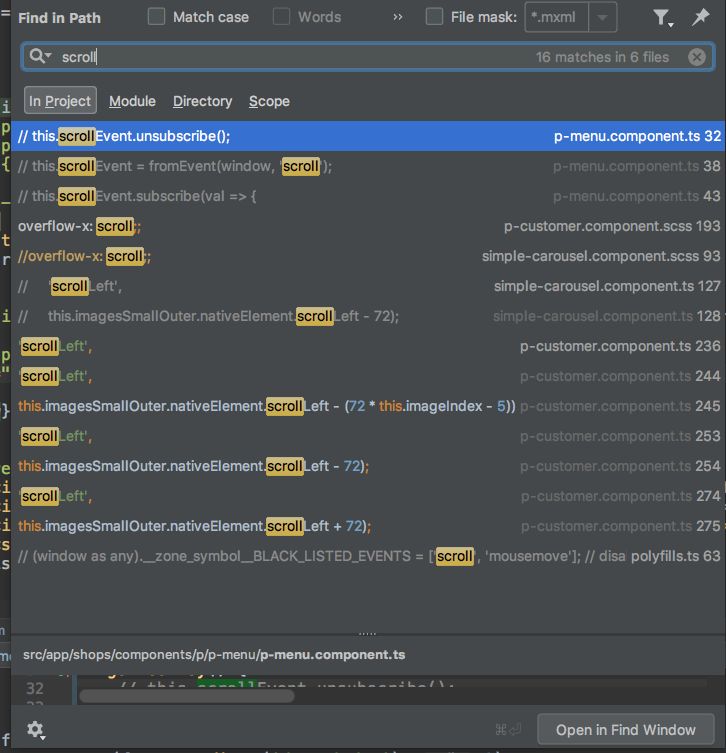
Task: Select result simple-carousel.component.ts line 128
Action: [368, 316]
